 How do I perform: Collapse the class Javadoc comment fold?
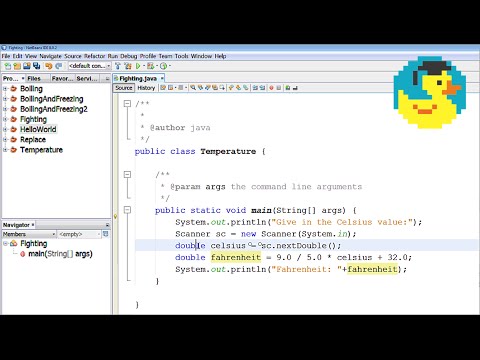(127, 104)
